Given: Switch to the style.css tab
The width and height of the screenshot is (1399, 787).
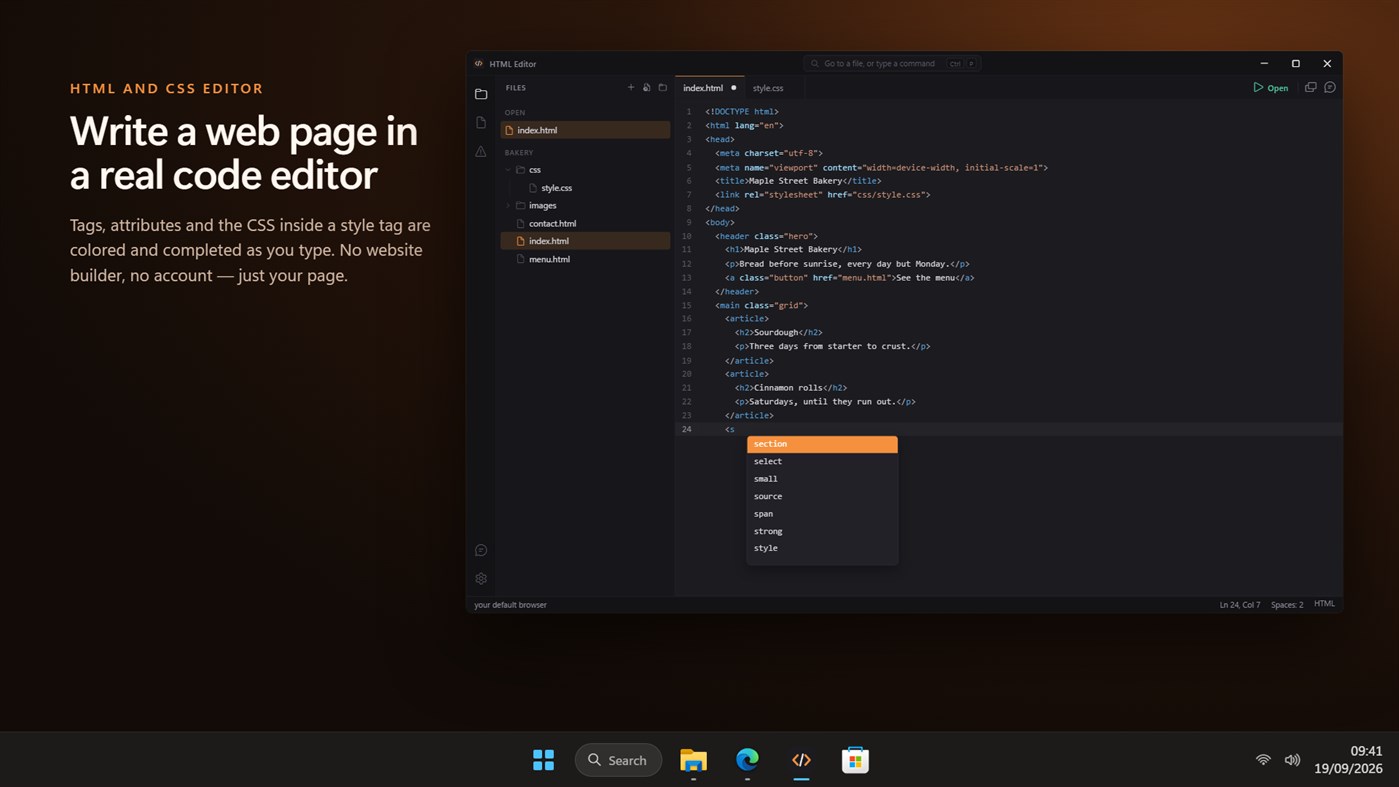Looking at the screenshot, I should 768,88.
